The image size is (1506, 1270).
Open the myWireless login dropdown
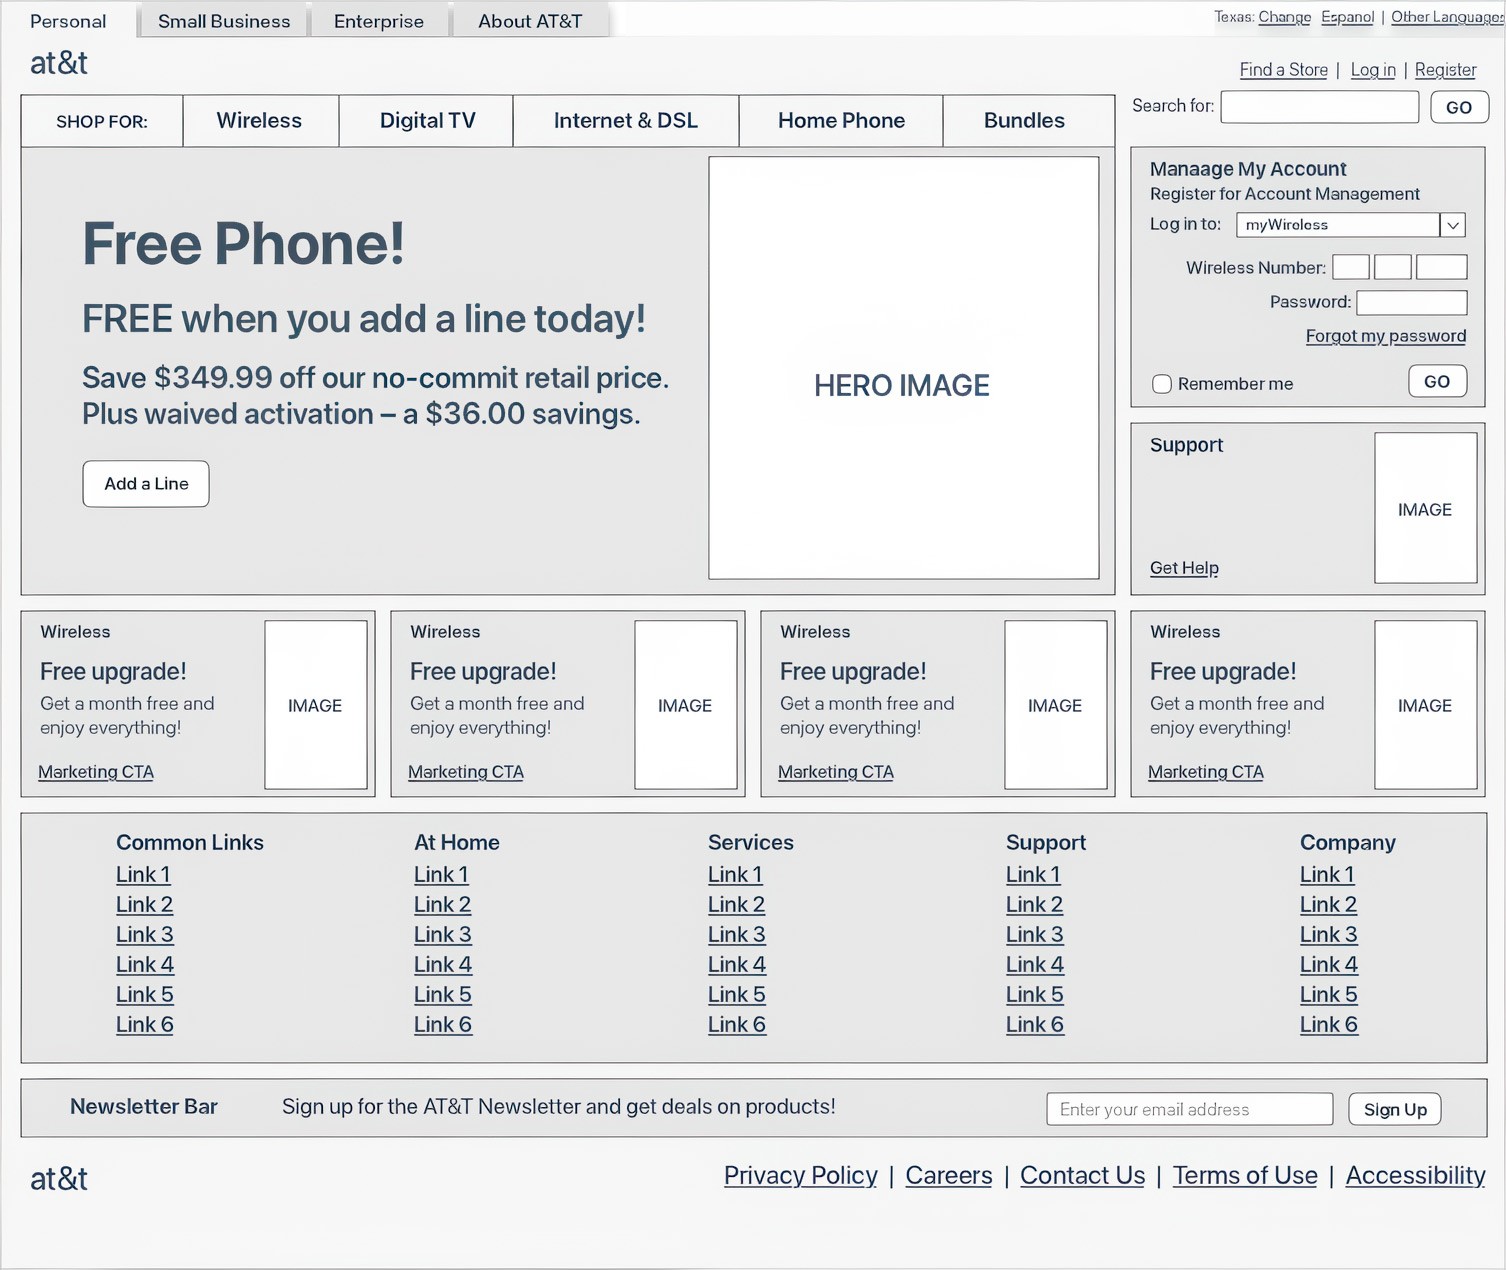[x=1351, y=225]
